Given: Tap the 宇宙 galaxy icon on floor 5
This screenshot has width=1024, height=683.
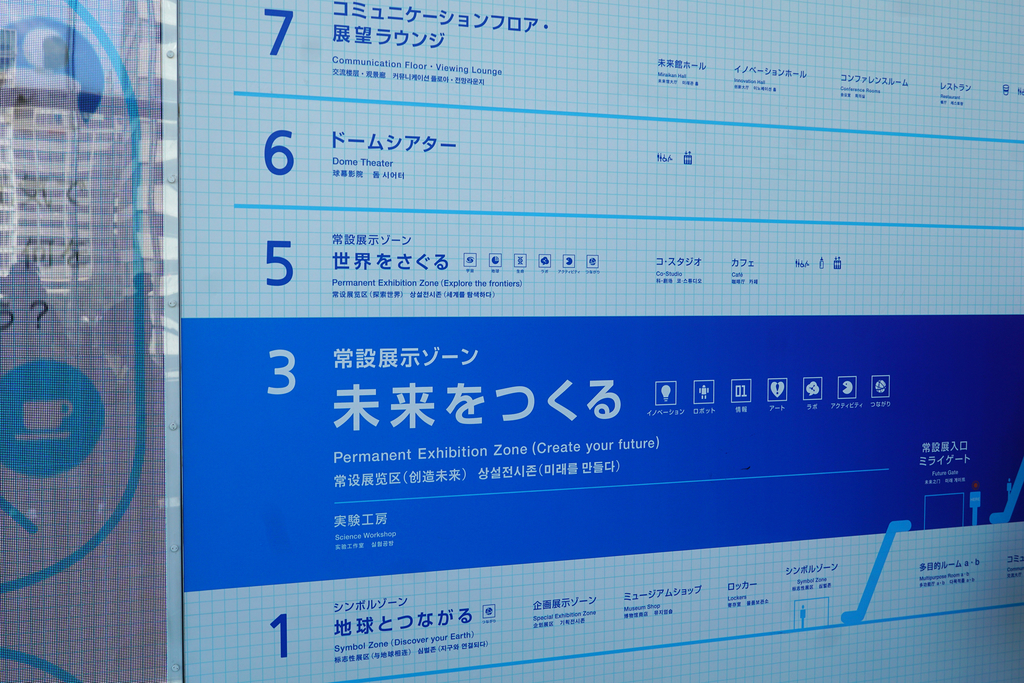Looking at the screenshot, I should [470, 260].
